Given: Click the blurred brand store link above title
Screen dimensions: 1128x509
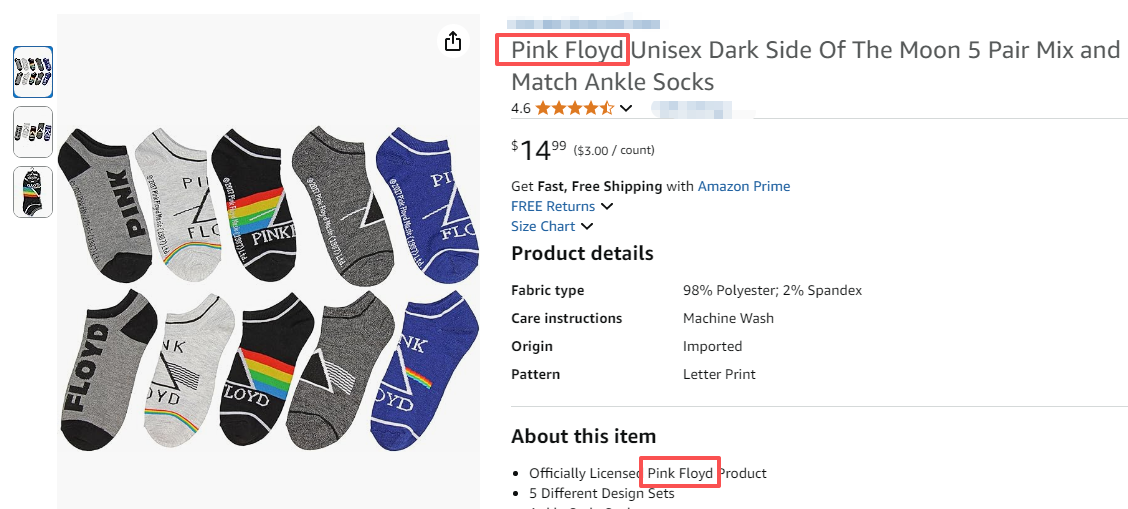Looking at the screenshot, I should tap(584, 23).
